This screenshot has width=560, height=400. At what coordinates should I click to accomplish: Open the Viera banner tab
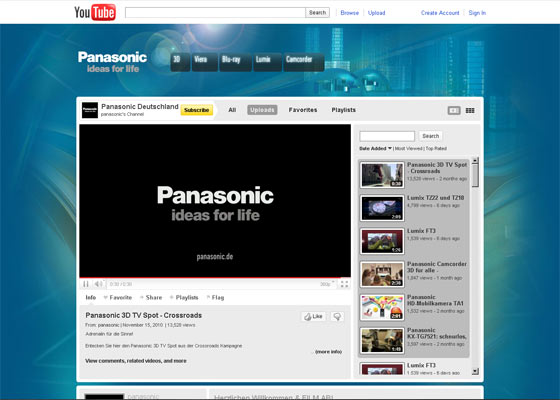205,62
